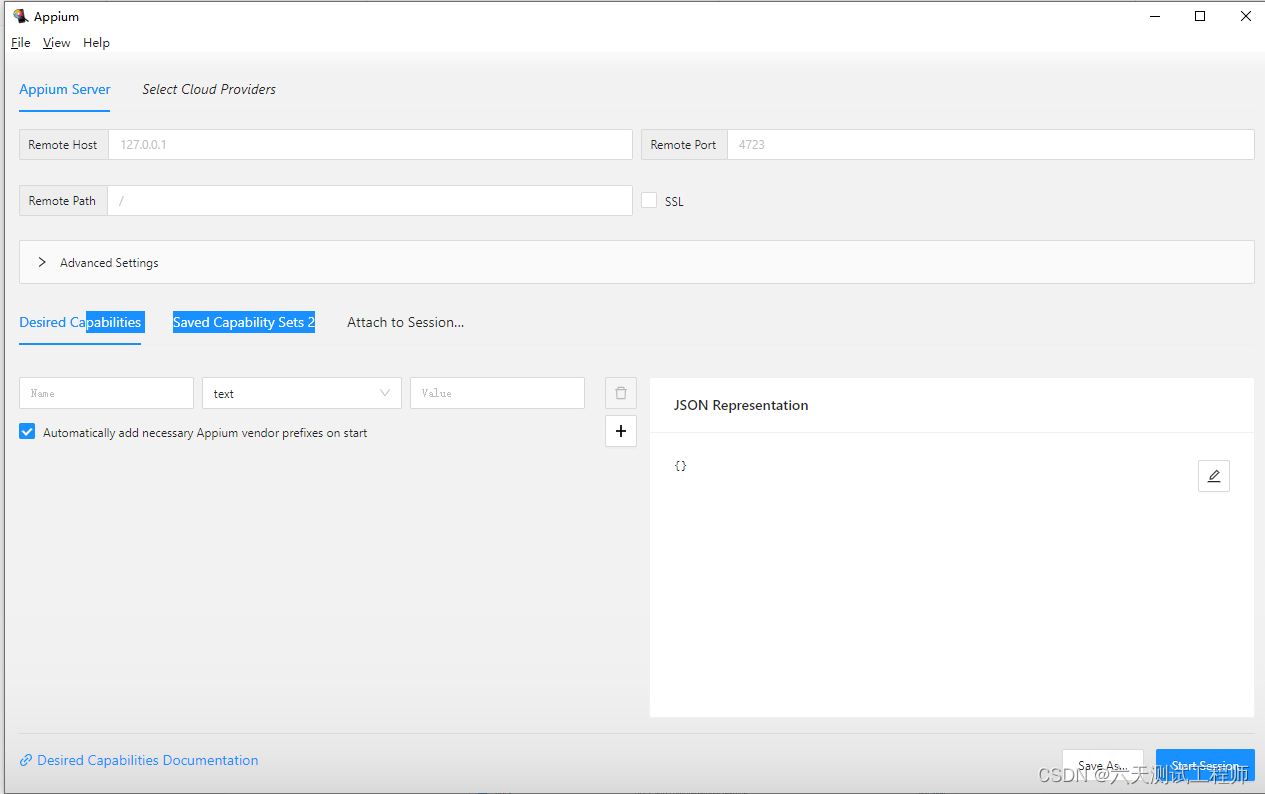The height and width of the screenshot is (794, 1265).
Task: Click the empty braces in the JSON panel
Action: coord(681,466)
